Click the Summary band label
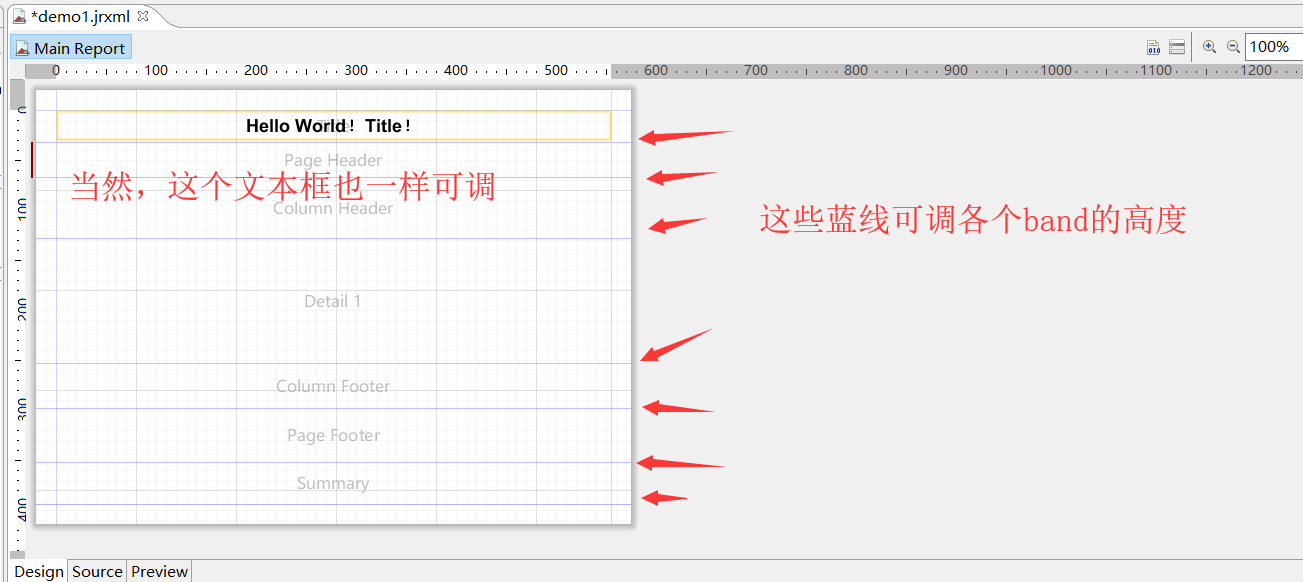 click(332, 483)
